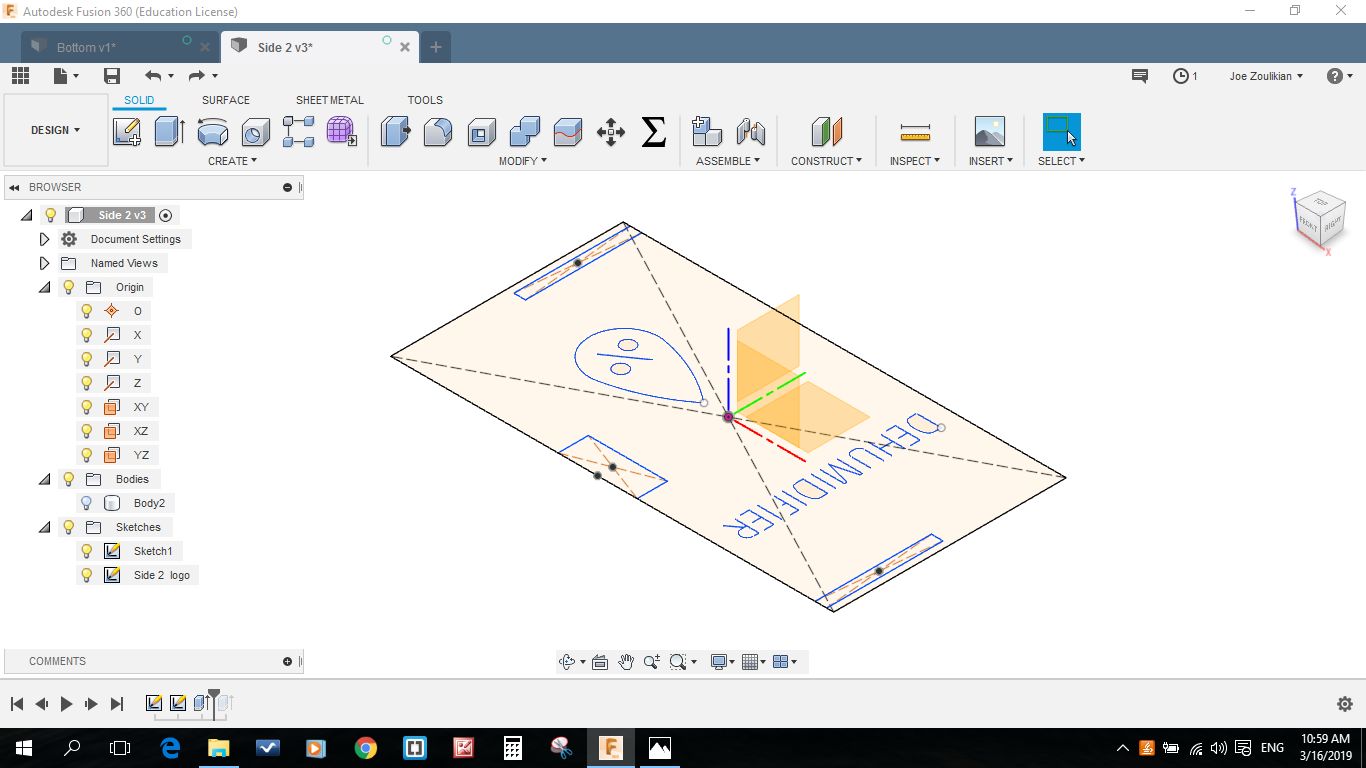This screenshot has width=1366, height=768.
Task: Choose the Revolve tool
Action: click(212, 131)
